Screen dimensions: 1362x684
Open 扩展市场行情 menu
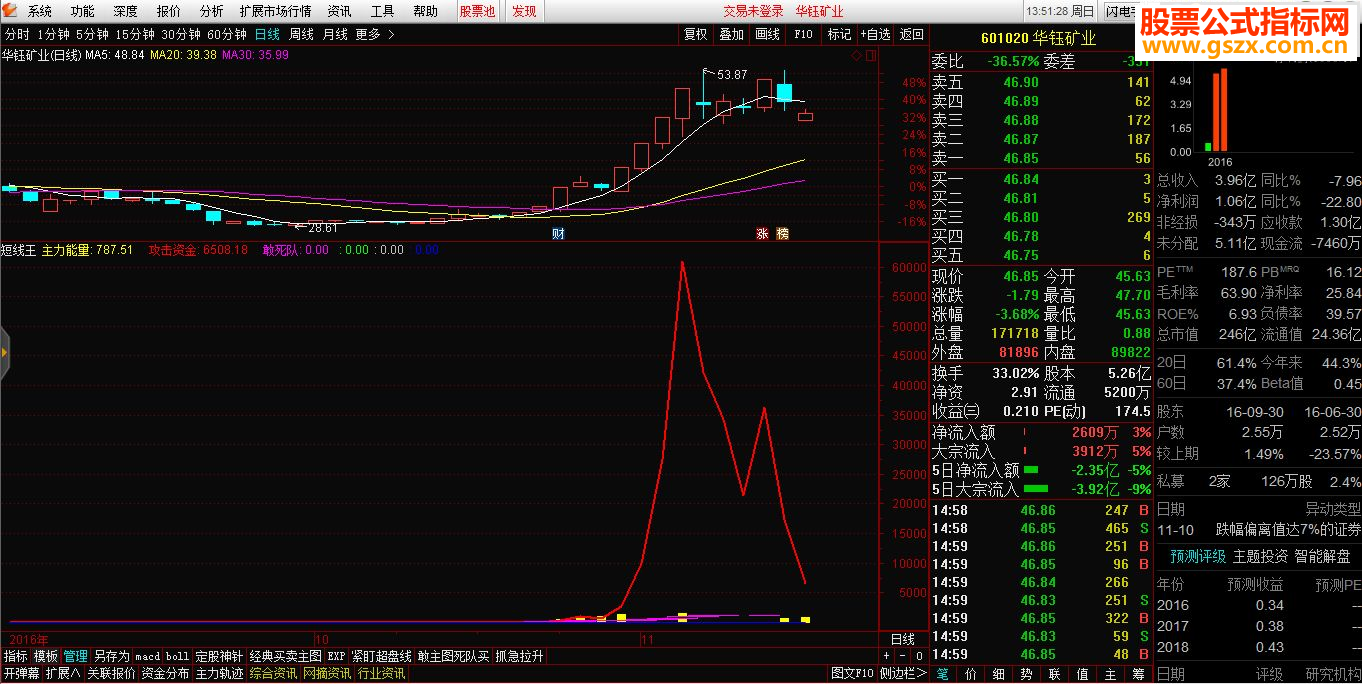[x=275, y=12]
